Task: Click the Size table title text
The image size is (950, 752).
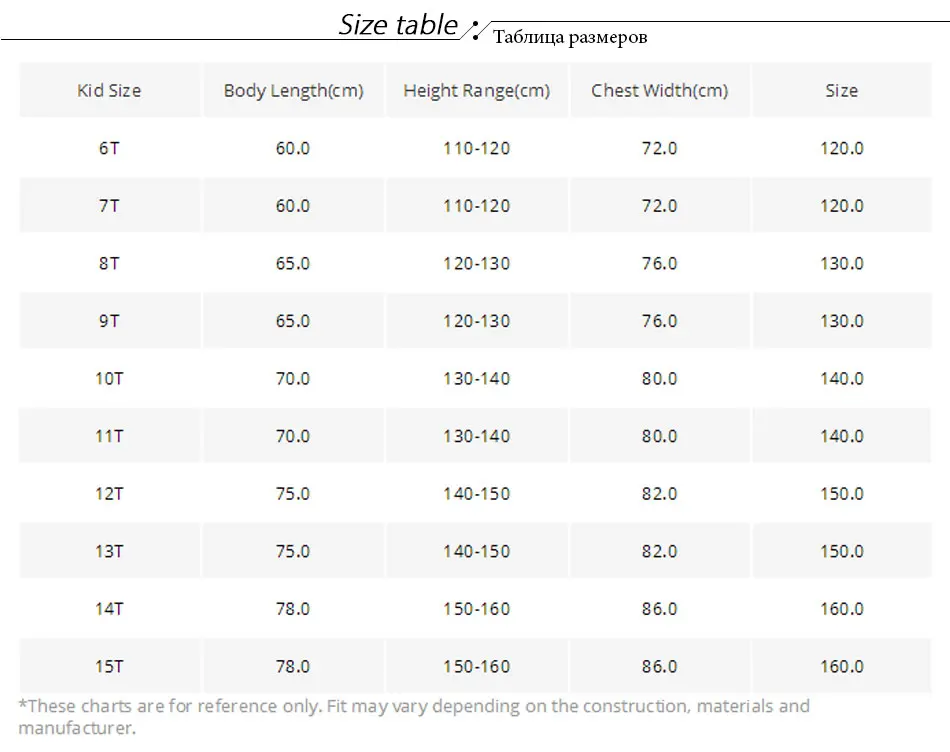Action: (398, 25)
